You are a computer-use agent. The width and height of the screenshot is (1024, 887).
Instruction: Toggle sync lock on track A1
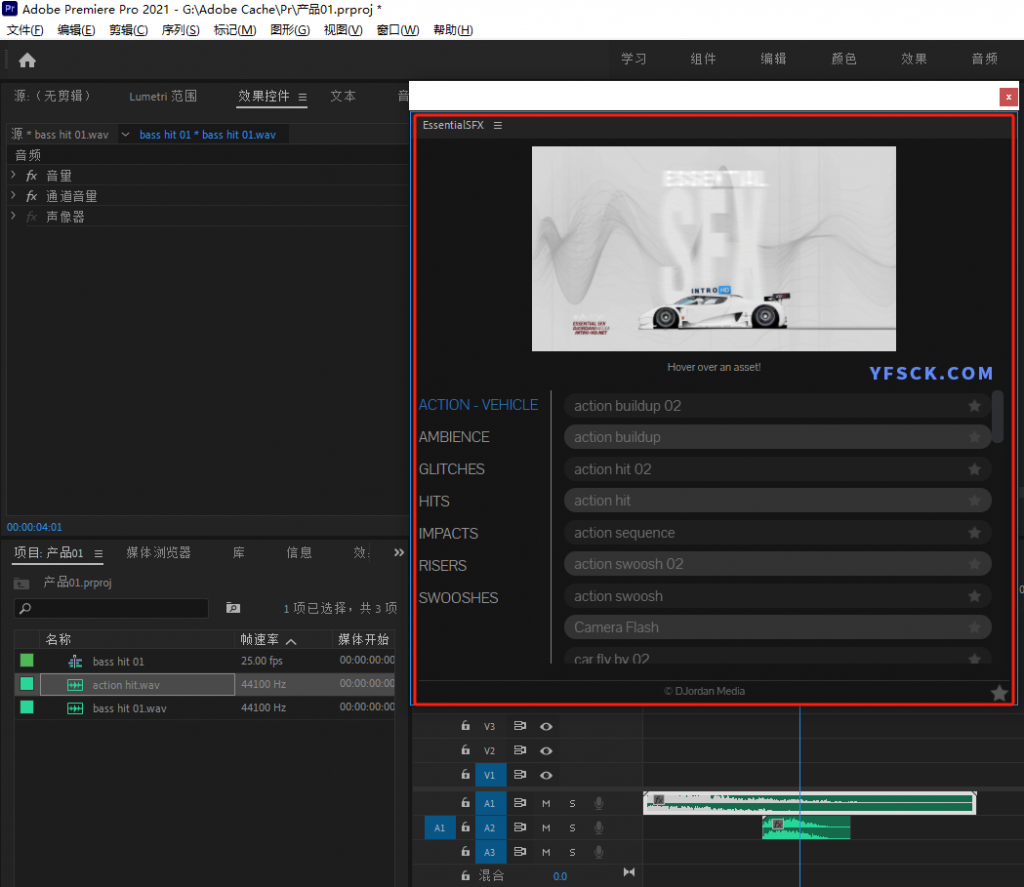[x=520, y=803]
